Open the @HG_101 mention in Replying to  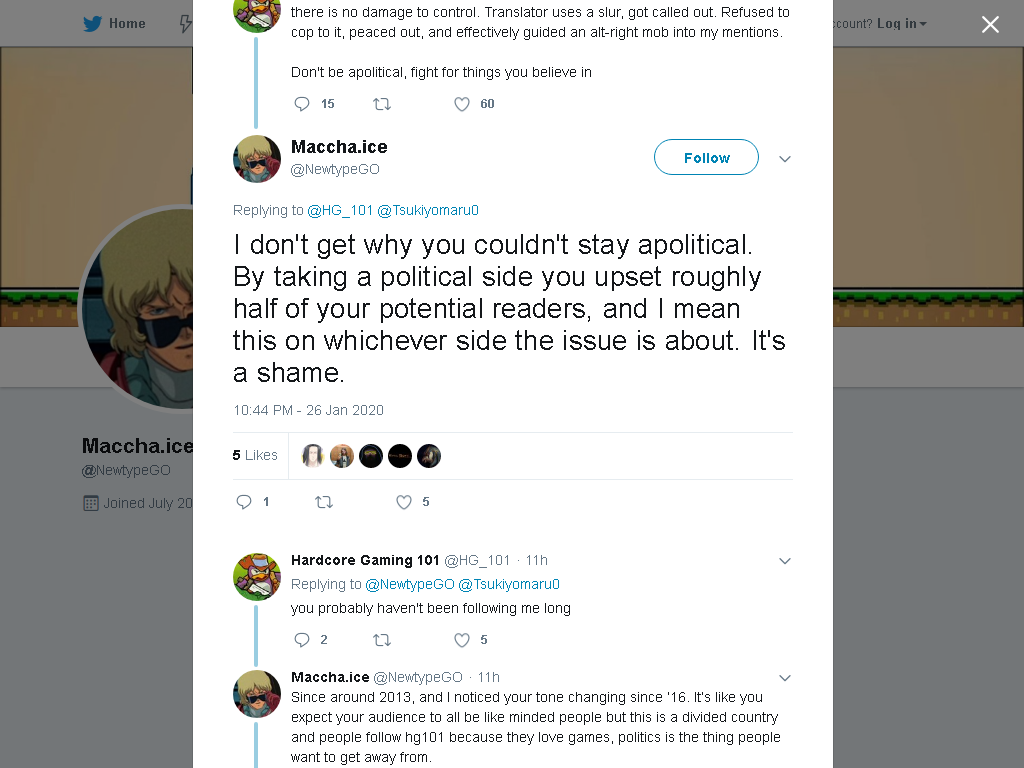click(340, 210)
